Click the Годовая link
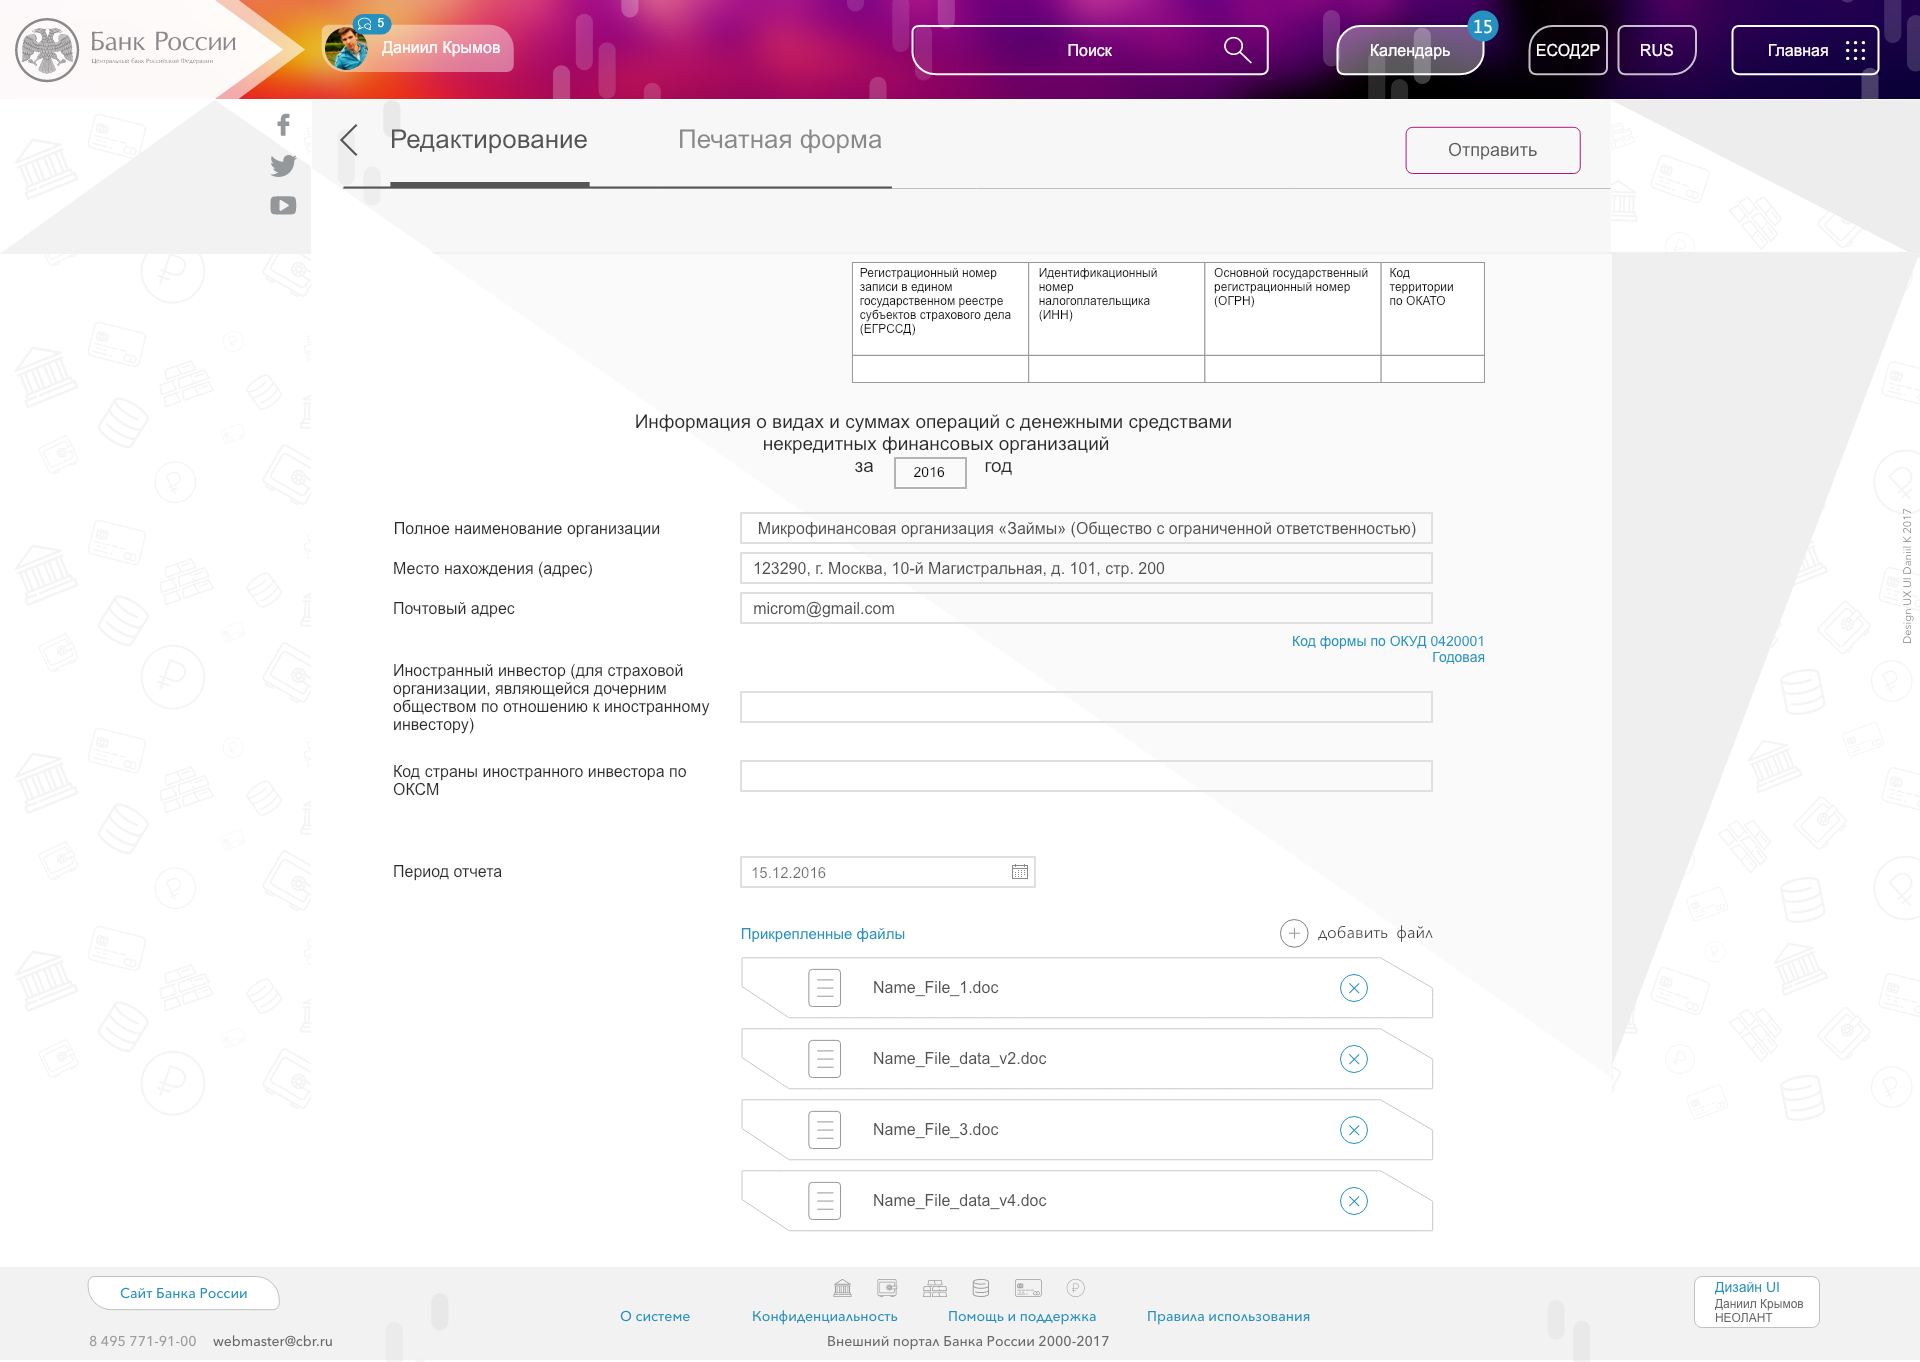1920x1362 pixels. tap(1458, 657)
